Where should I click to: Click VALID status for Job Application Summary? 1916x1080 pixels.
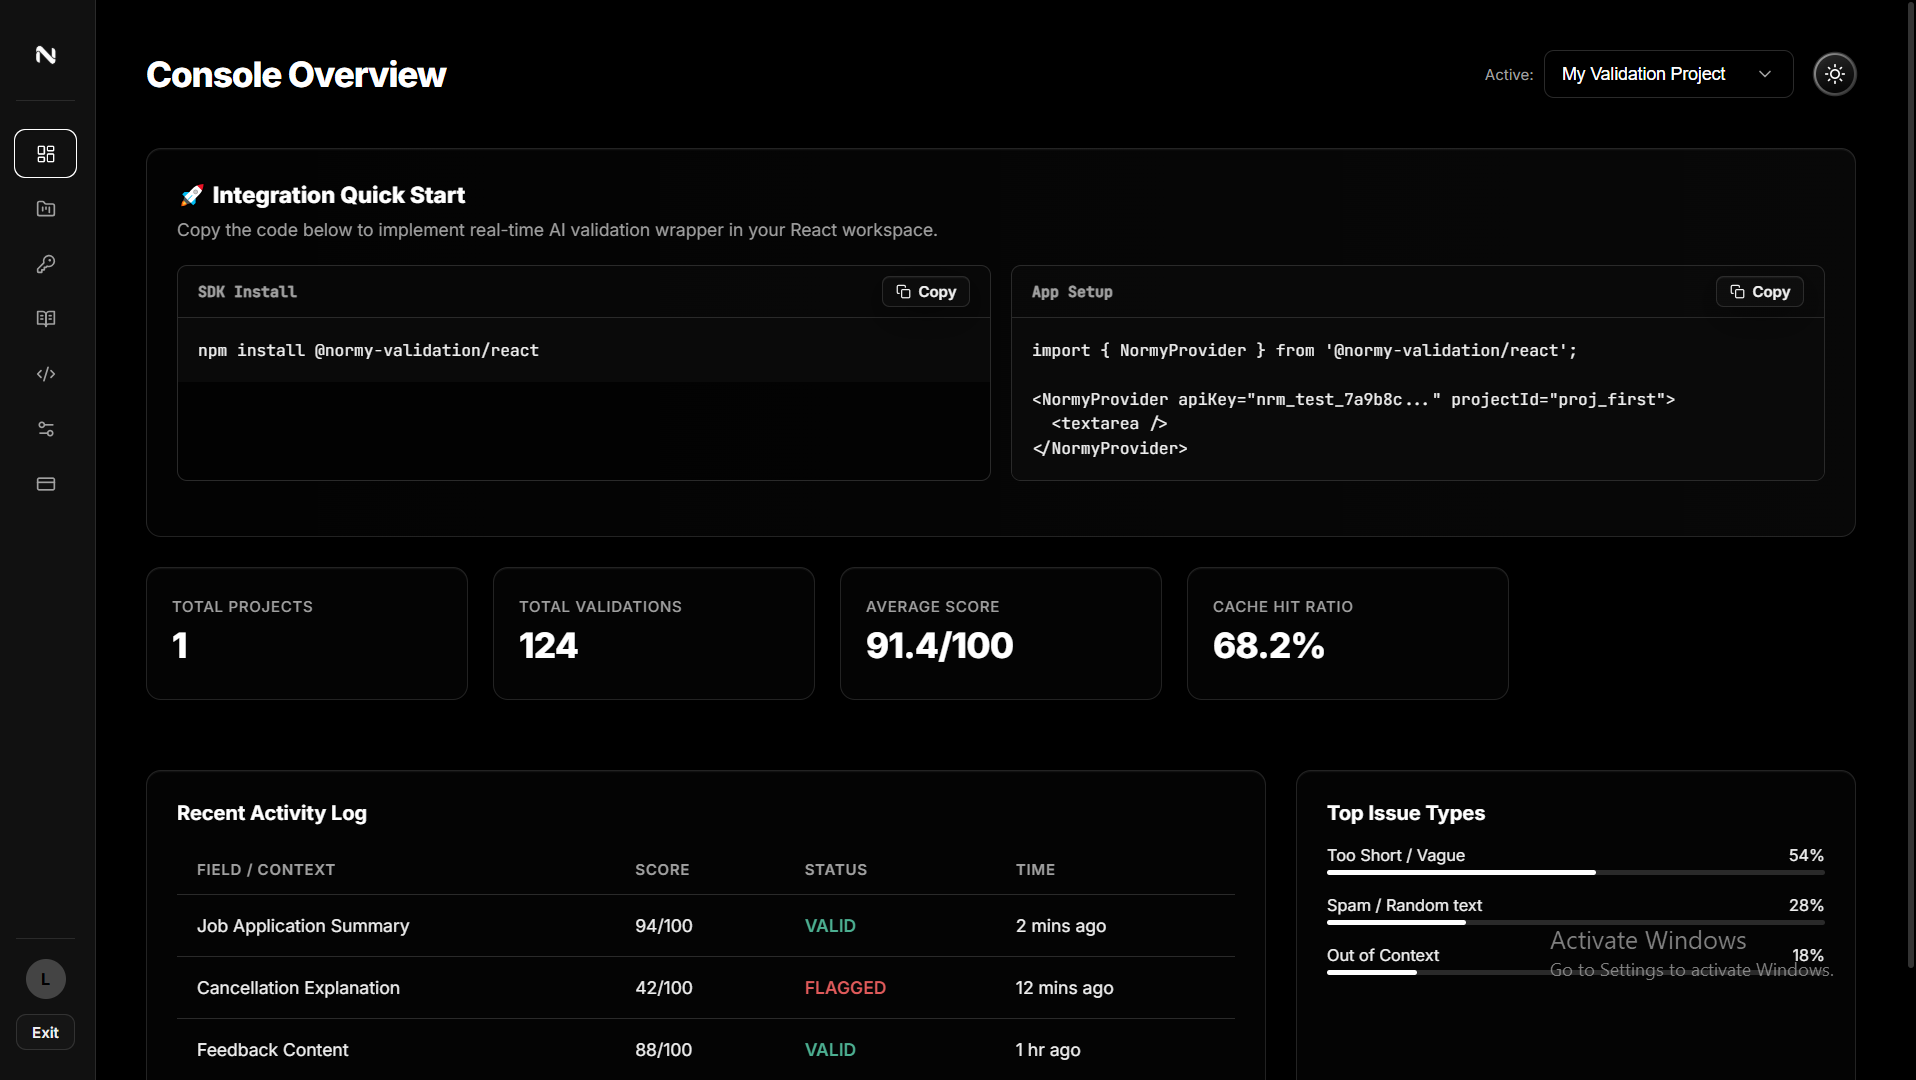click(830, 926)
